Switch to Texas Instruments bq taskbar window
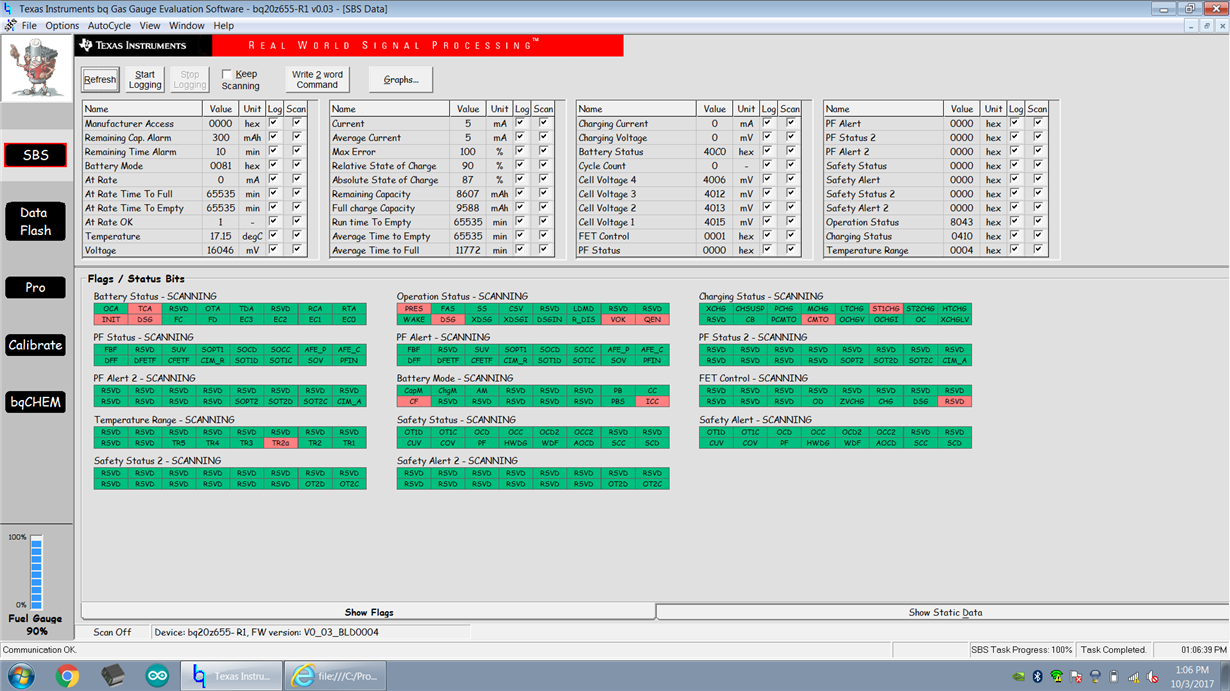This screenshot has width=1230, height=691. (x=232, y=676)
